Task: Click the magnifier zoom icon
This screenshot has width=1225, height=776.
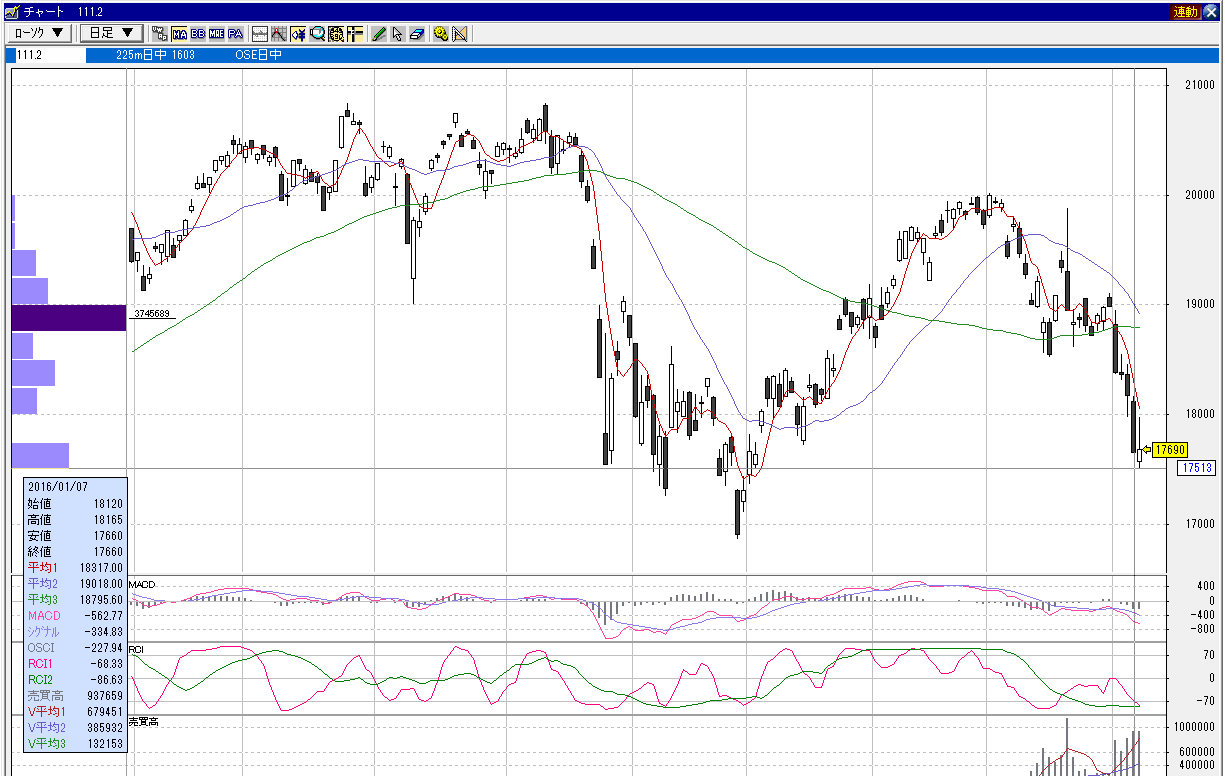Action: (317, 33)
